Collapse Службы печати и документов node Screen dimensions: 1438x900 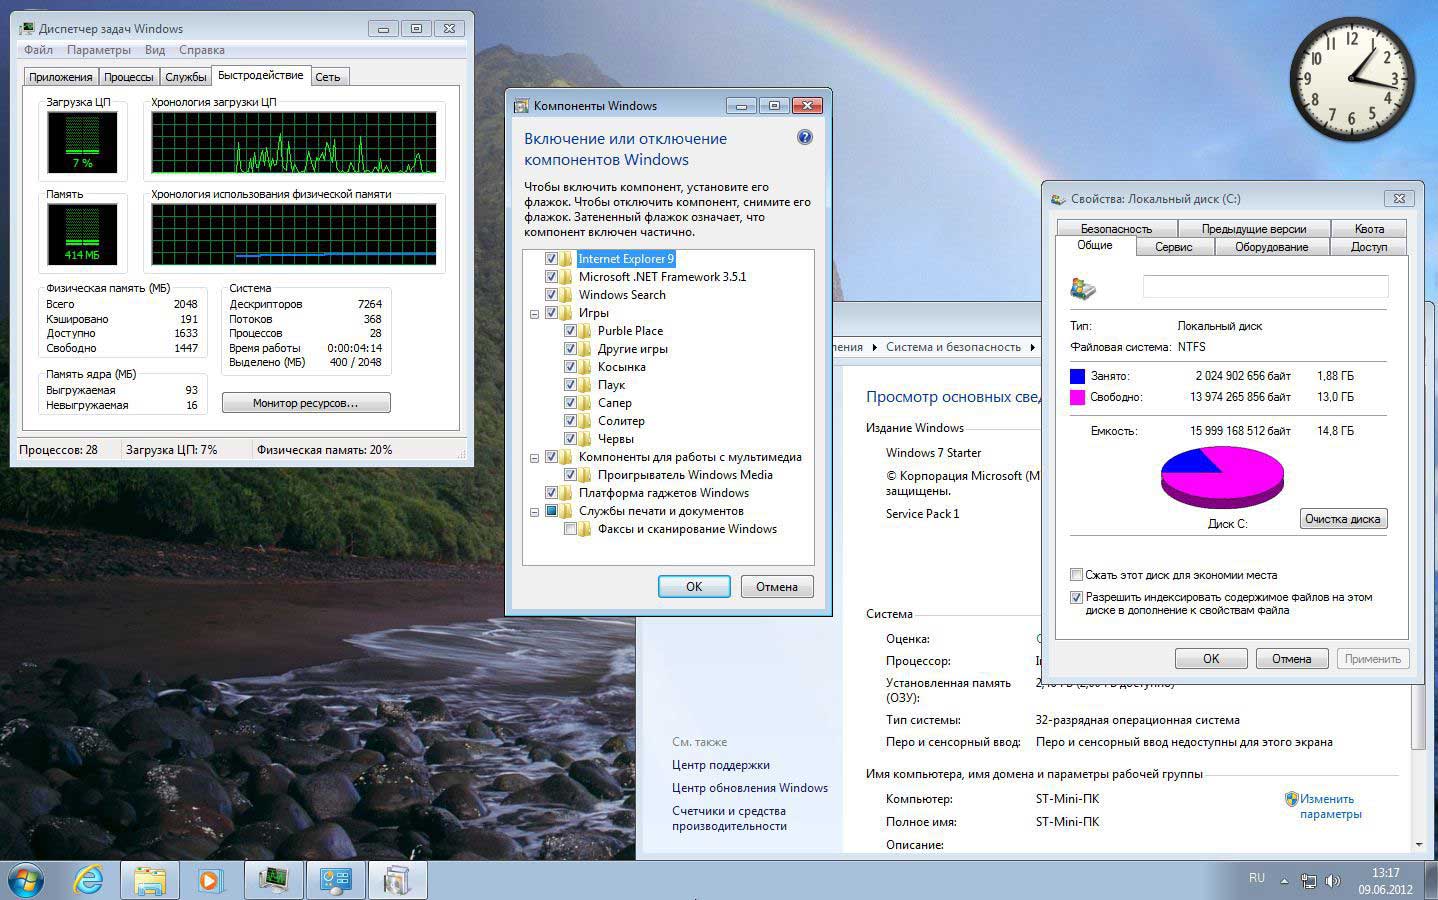point(535,511)
